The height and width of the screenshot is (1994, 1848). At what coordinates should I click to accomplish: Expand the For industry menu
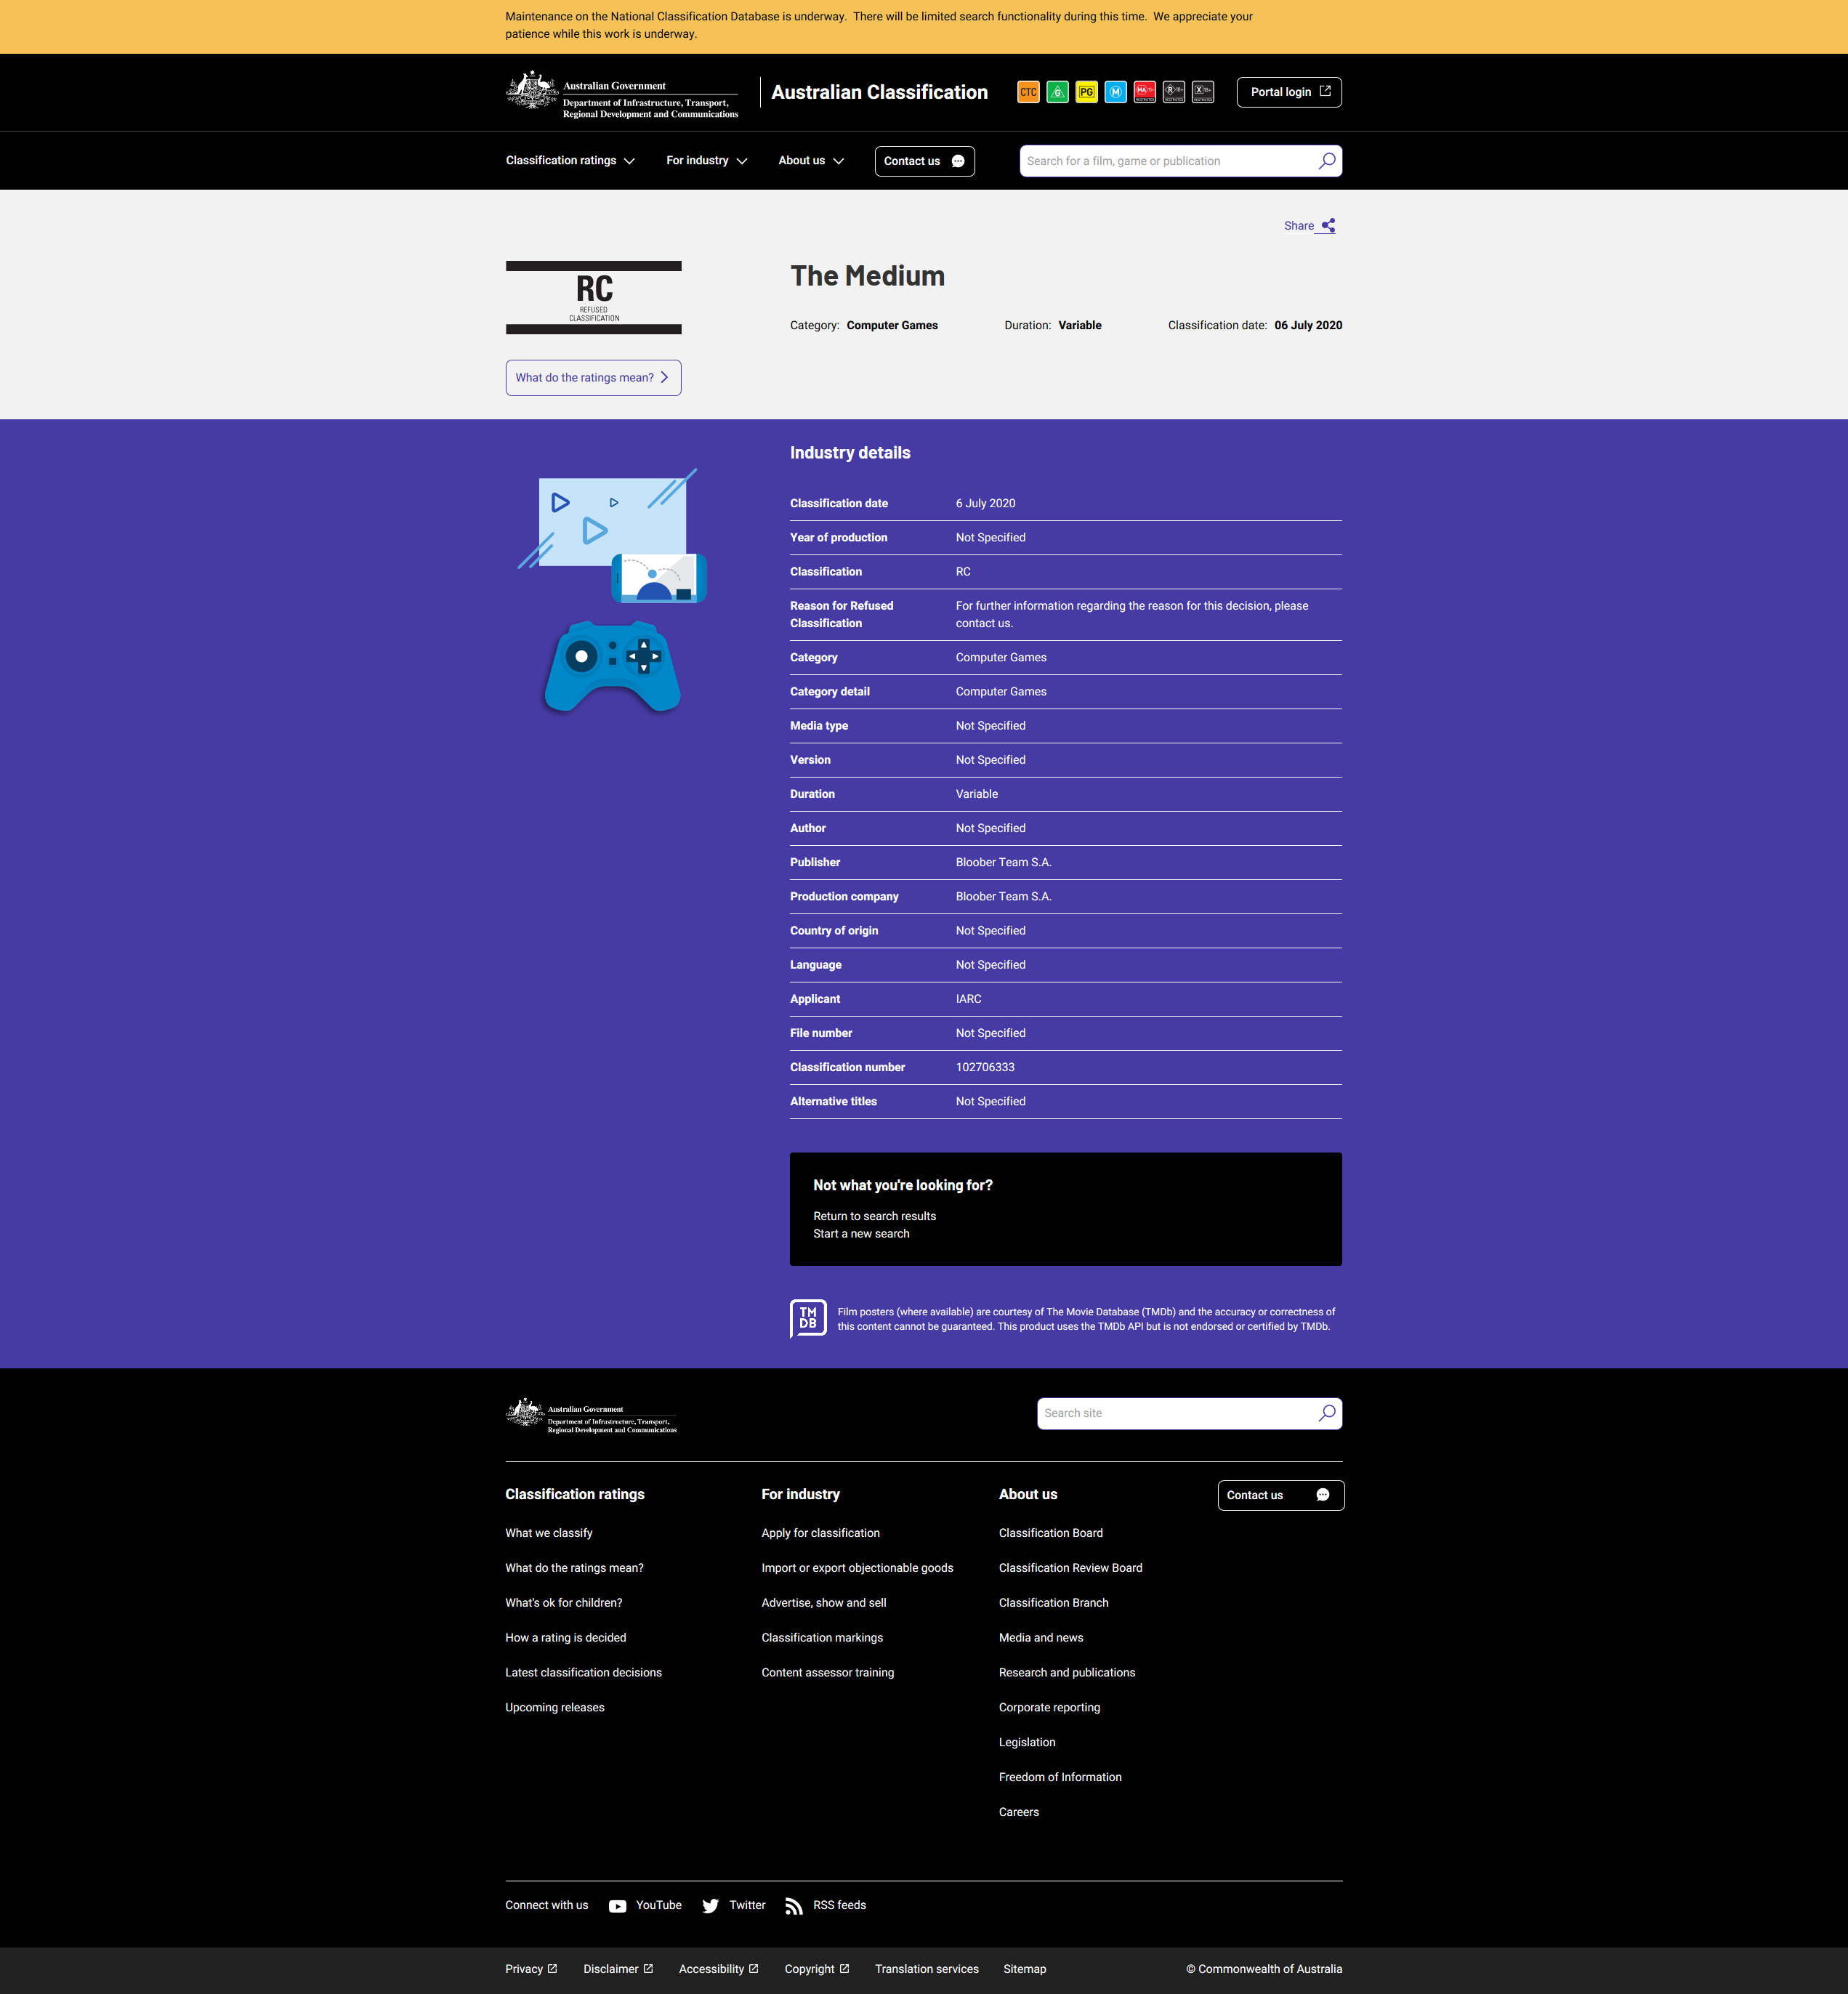pos(706,161)
